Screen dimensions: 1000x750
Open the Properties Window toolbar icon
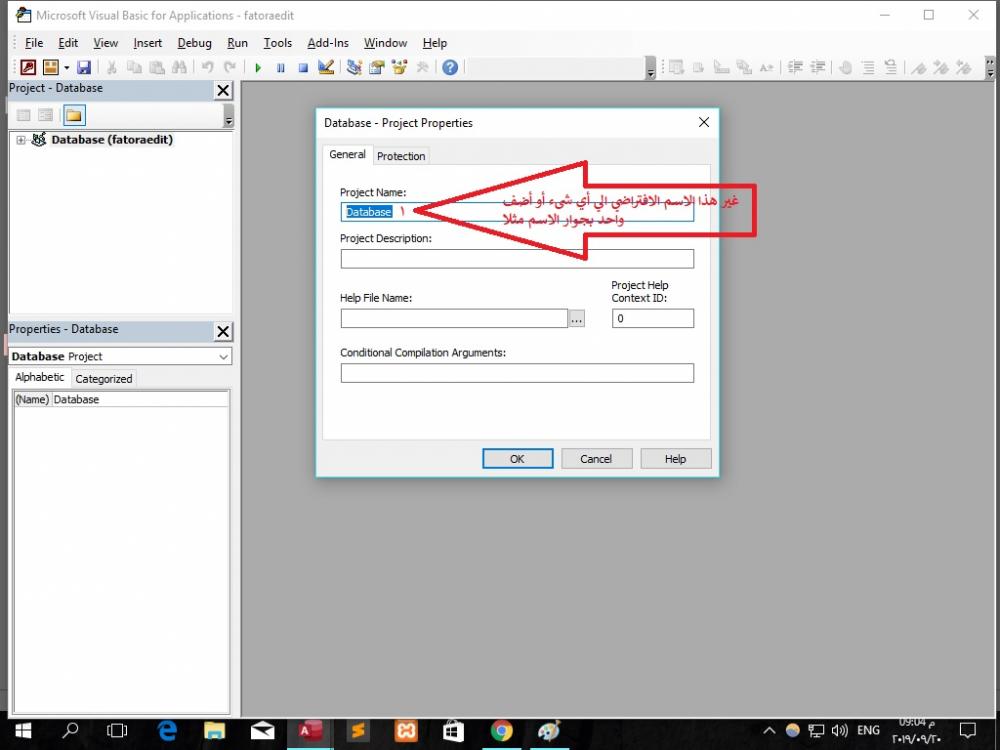click(377, 67)
